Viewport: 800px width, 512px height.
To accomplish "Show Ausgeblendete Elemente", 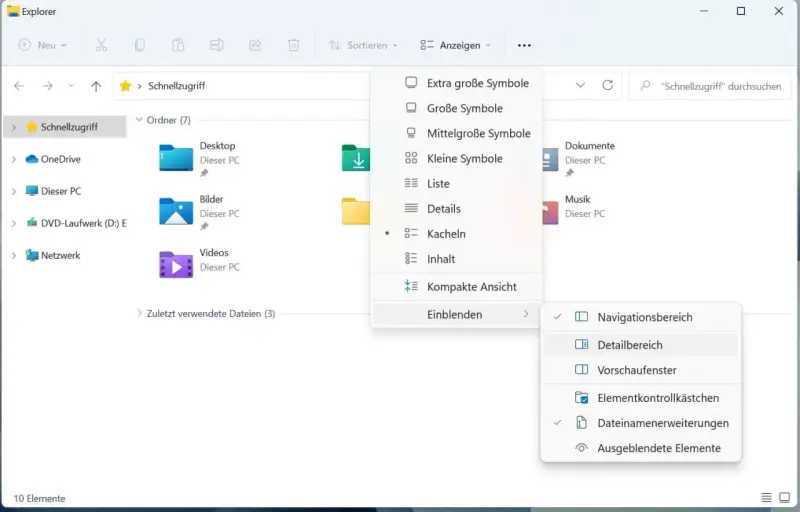I will 641,448.
